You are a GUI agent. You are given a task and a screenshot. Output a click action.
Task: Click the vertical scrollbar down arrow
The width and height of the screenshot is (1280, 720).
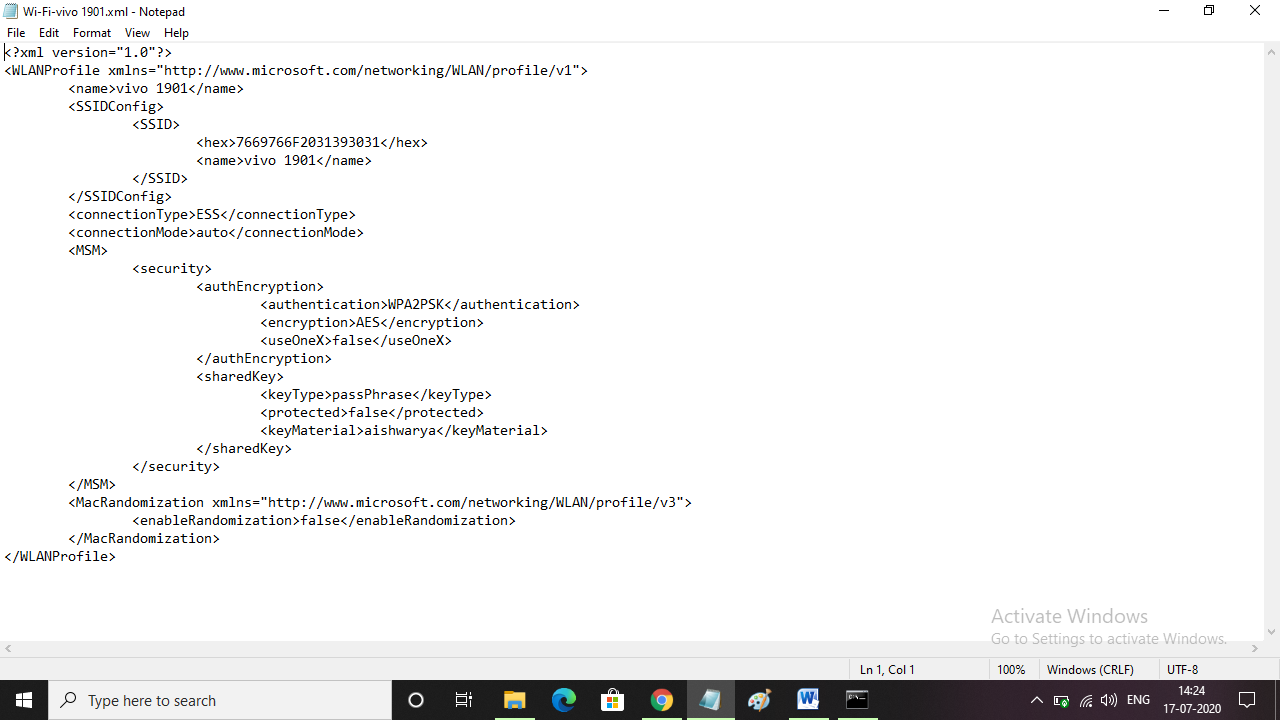point(1271,632)
